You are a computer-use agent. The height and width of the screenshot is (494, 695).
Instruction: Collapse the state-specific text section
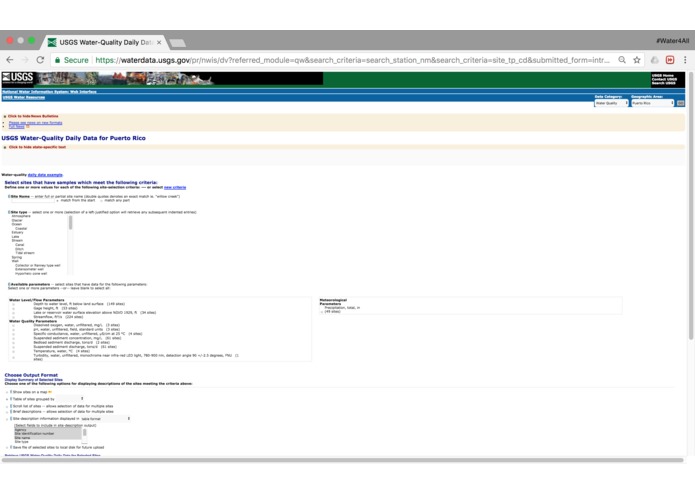(37, 147)
